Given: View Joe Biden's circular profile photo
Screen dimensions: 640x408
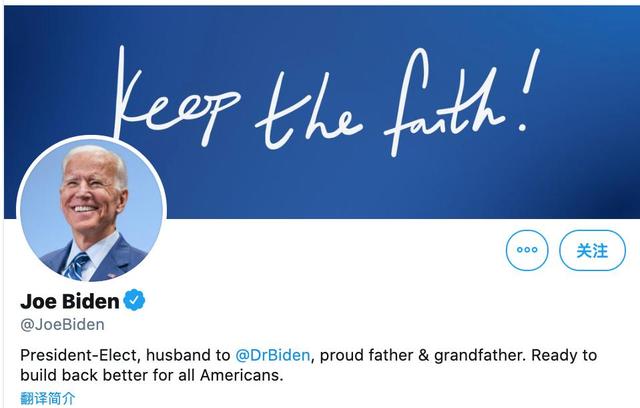Looking at the screenshot, I should [91, 209].
